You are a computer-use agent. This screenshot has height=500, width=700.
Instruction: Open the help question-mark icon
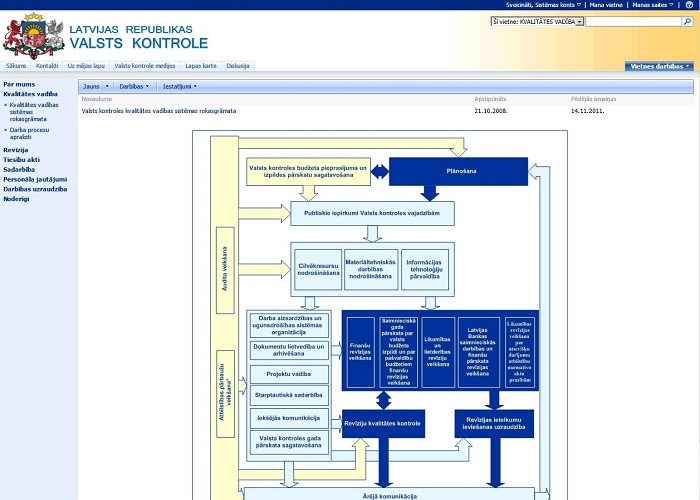(689, 5)
